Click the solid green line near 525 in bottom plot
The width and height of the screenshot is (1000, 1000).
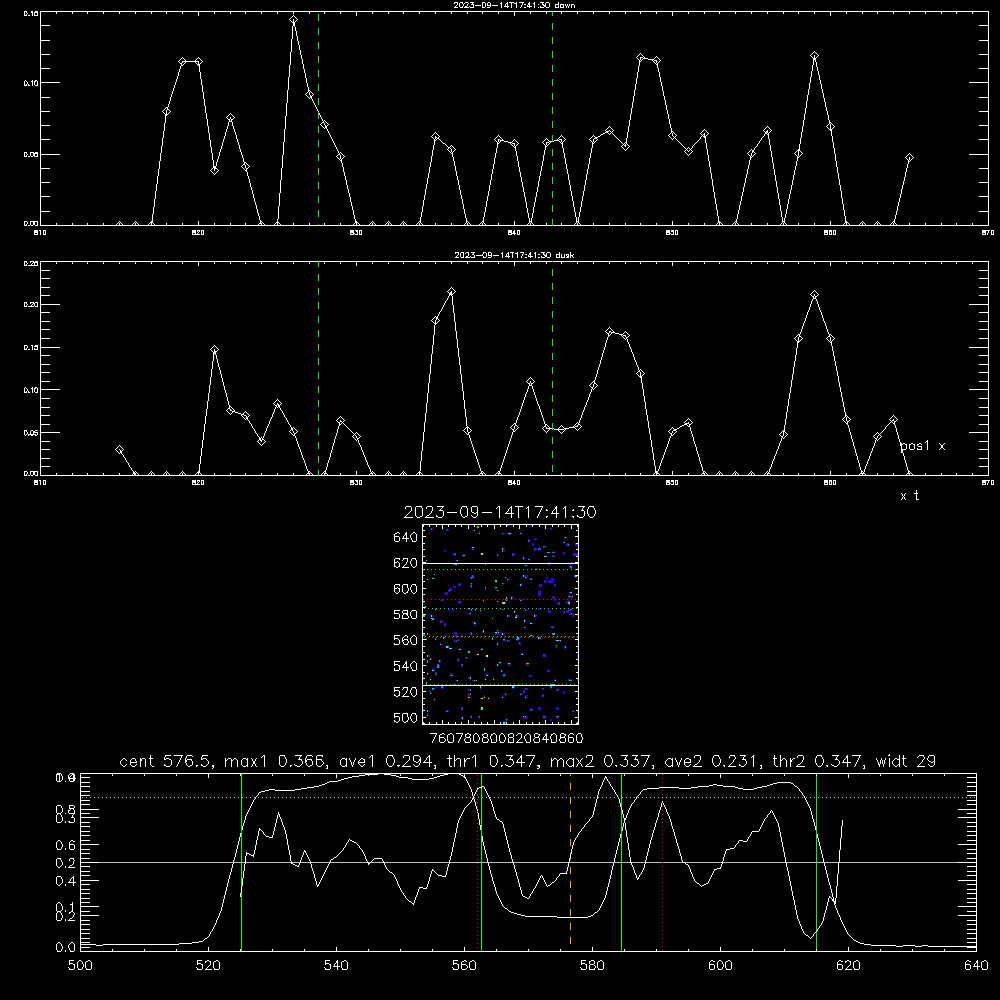click(241, 861)
